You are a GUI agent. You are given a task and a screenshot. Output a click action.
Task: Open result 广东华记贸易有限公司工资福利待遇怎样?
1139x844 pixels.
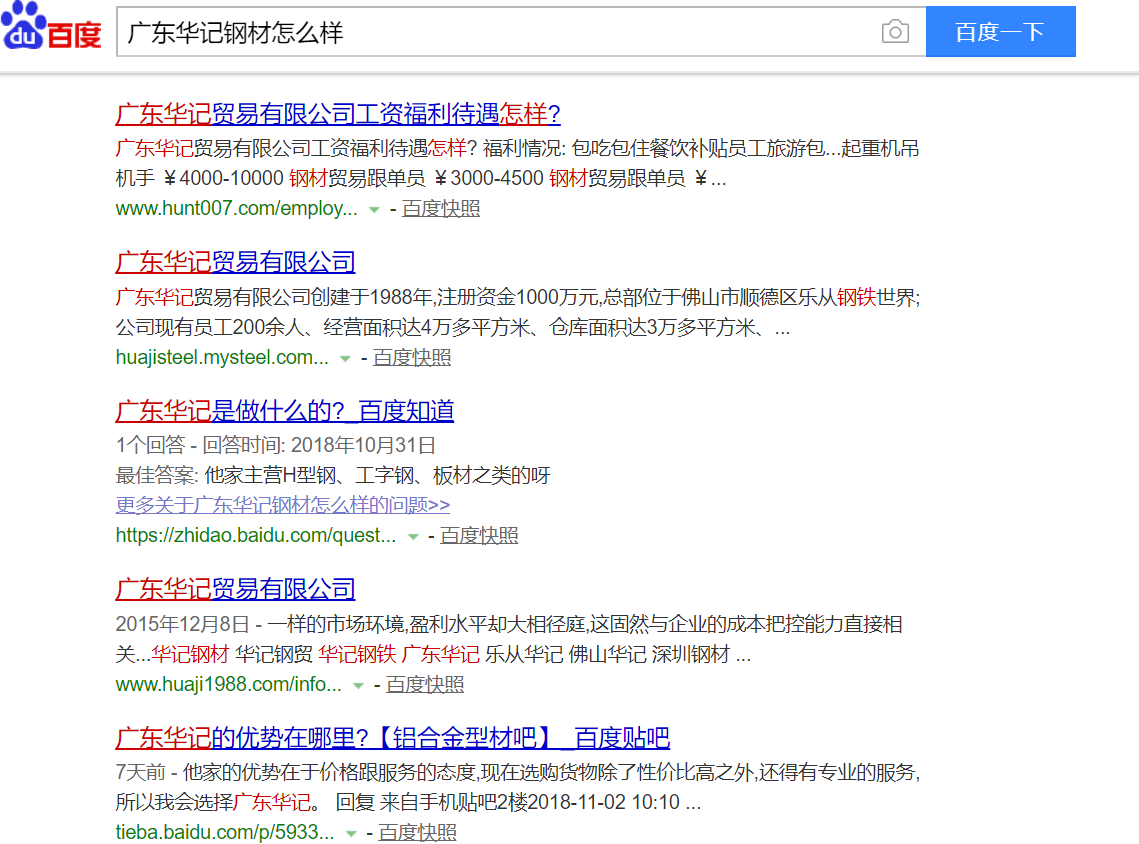point(338,114)
